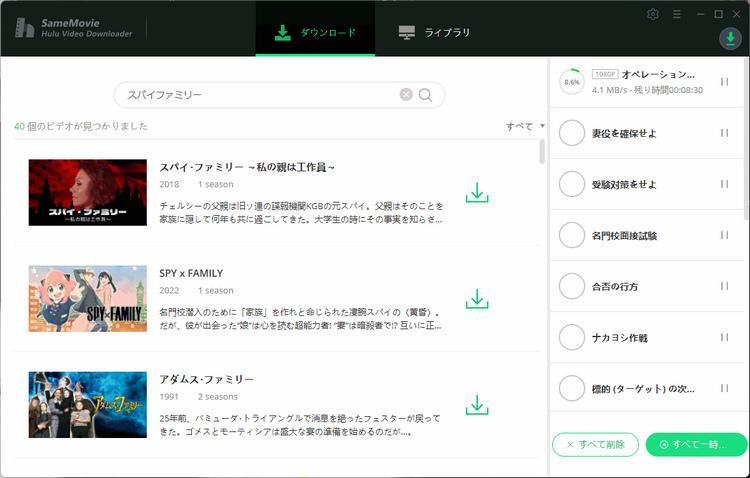Open the すべて filter dropdown
The height and width of the screenshot is (478, 750).
pyautogui.click(x=525, y=126)
